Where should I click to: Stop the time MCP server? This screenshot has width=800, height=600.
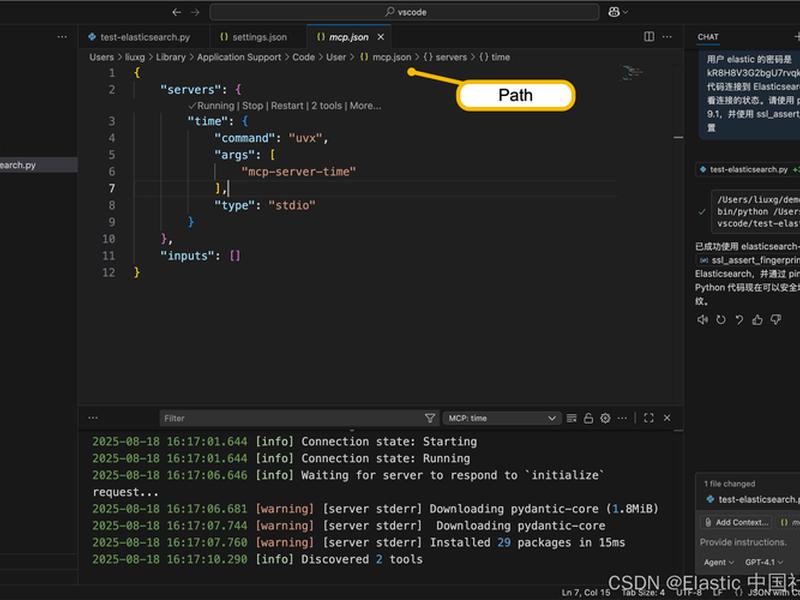[253, 106]
